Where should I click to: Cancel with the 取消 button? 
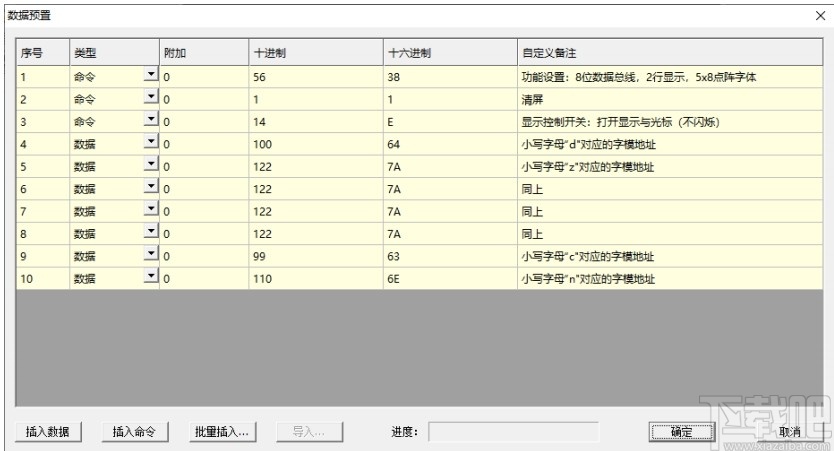click(x=789, y=432)
